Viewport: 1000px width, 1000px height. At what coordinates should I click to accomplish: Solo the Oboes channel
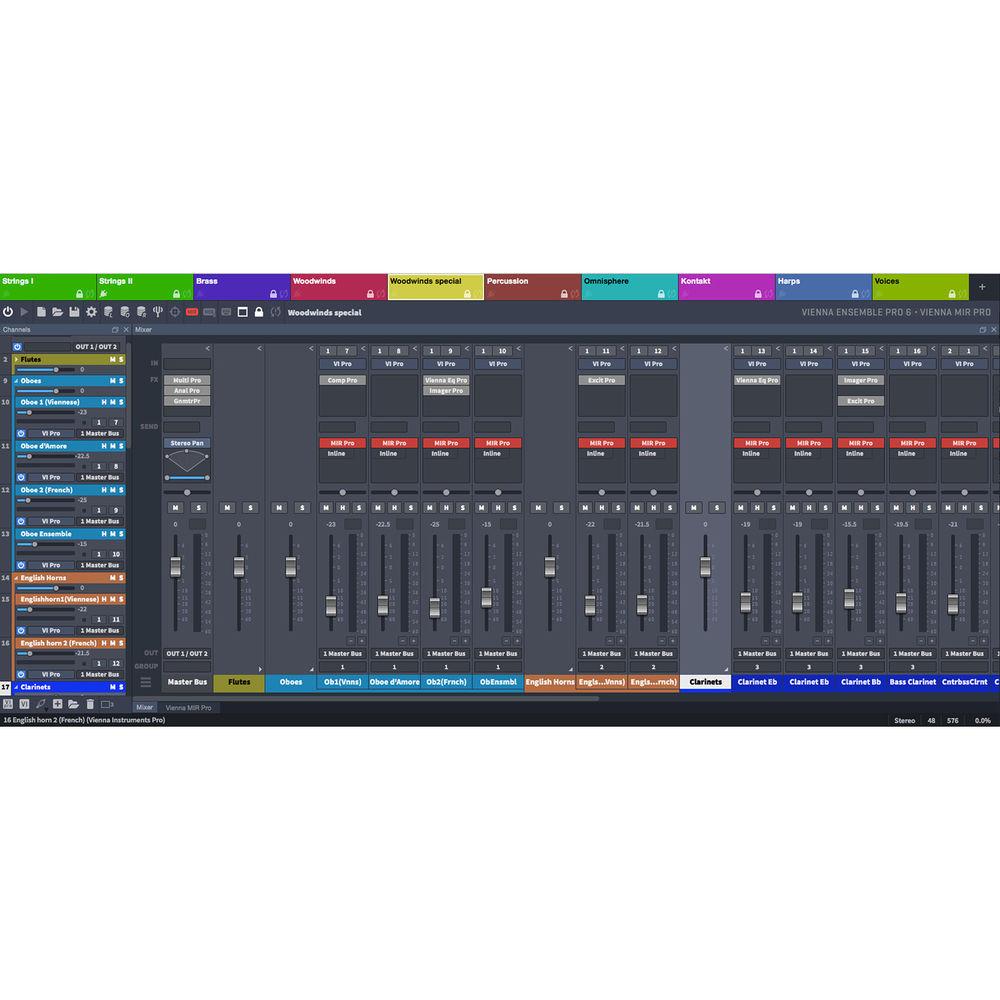pos(121,380)
